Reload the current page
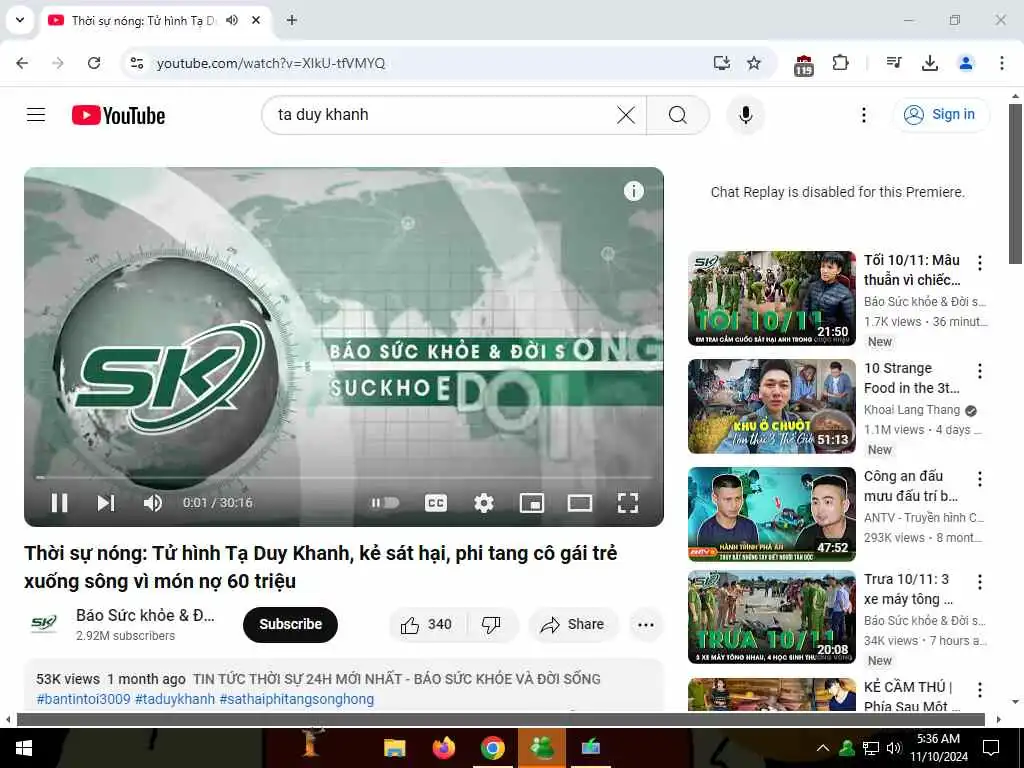 click(94, 63)
